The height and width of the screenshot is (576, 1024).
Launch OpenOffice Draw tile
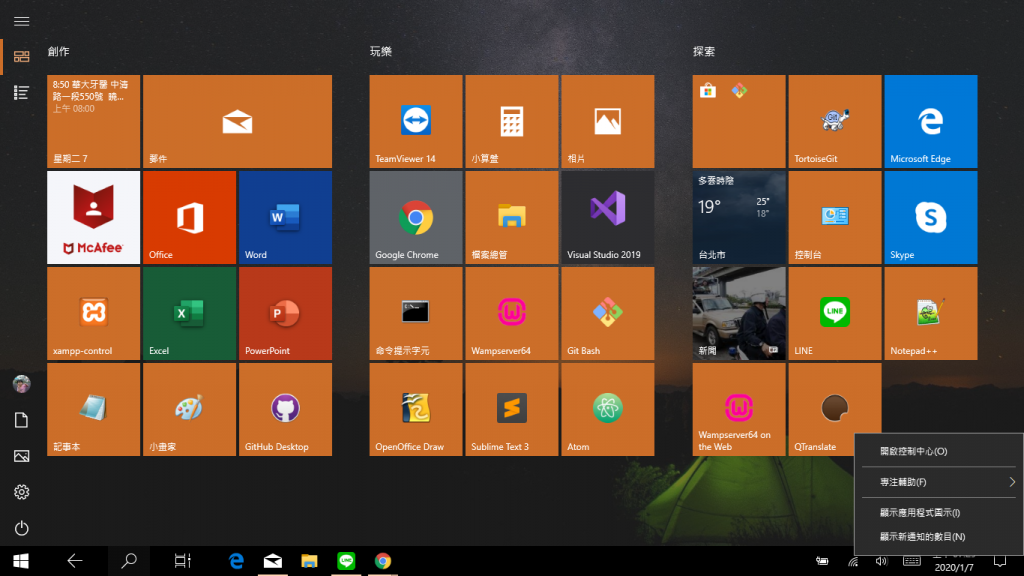pos(416,409)
